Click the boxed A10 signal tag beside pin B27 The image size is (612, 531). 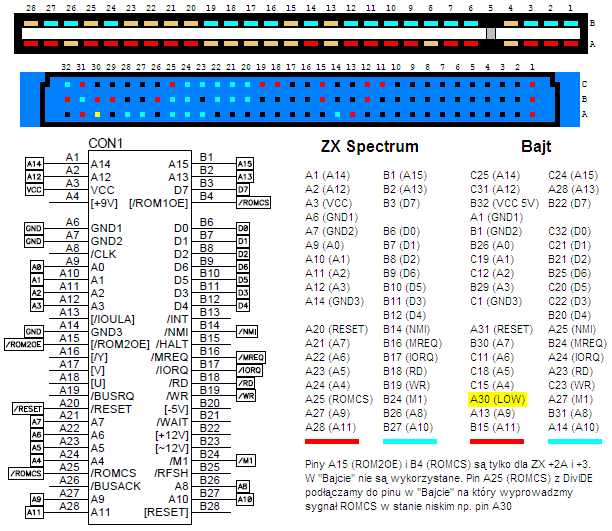click(x=245, y=499)
